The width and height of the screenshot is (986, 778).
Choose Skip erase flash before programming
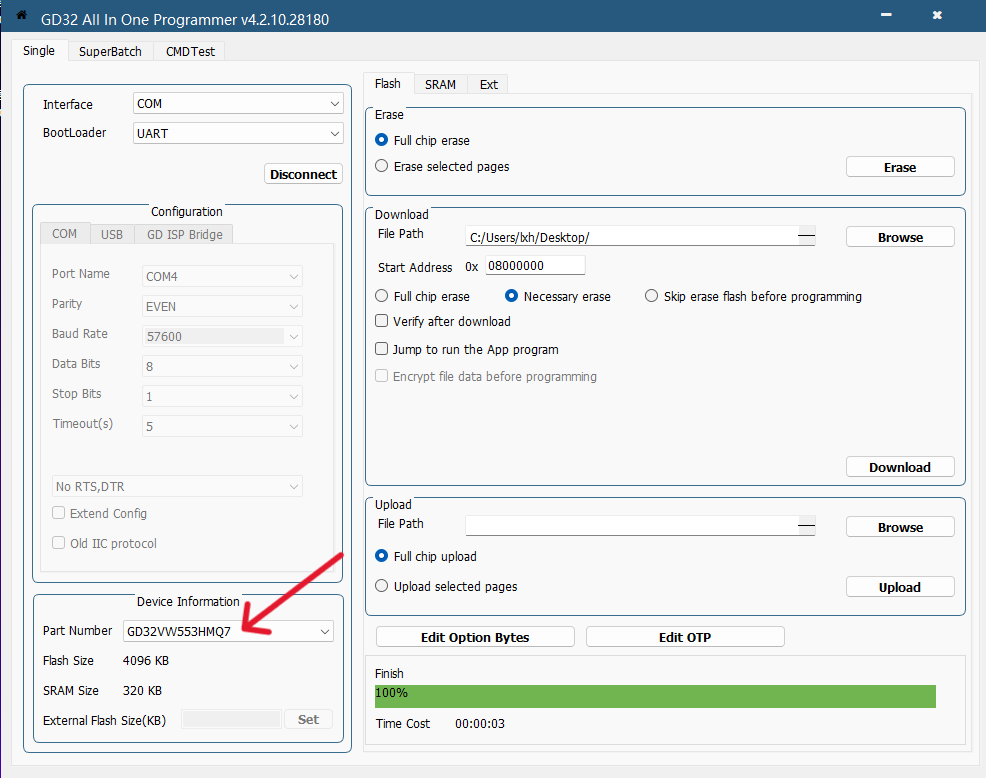[x=652, y=297]
